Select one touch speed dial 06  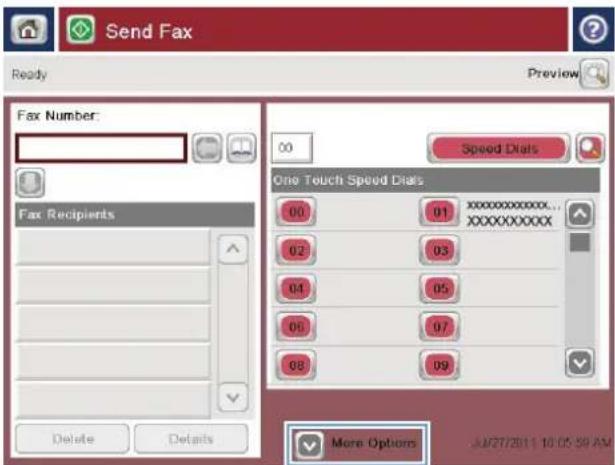point(296,326)
